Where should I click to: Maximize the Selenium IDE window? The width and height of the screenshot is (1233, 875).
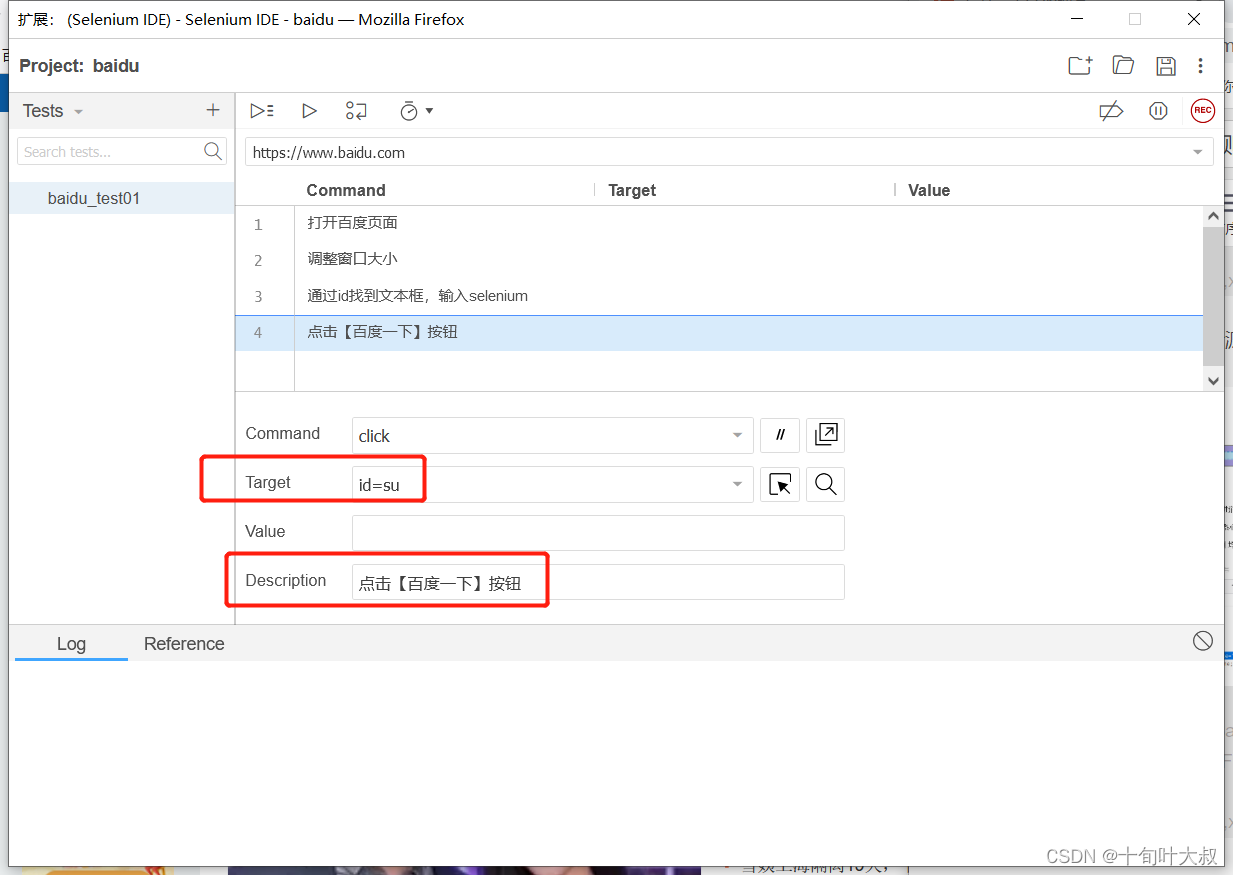click(1134, 19)
